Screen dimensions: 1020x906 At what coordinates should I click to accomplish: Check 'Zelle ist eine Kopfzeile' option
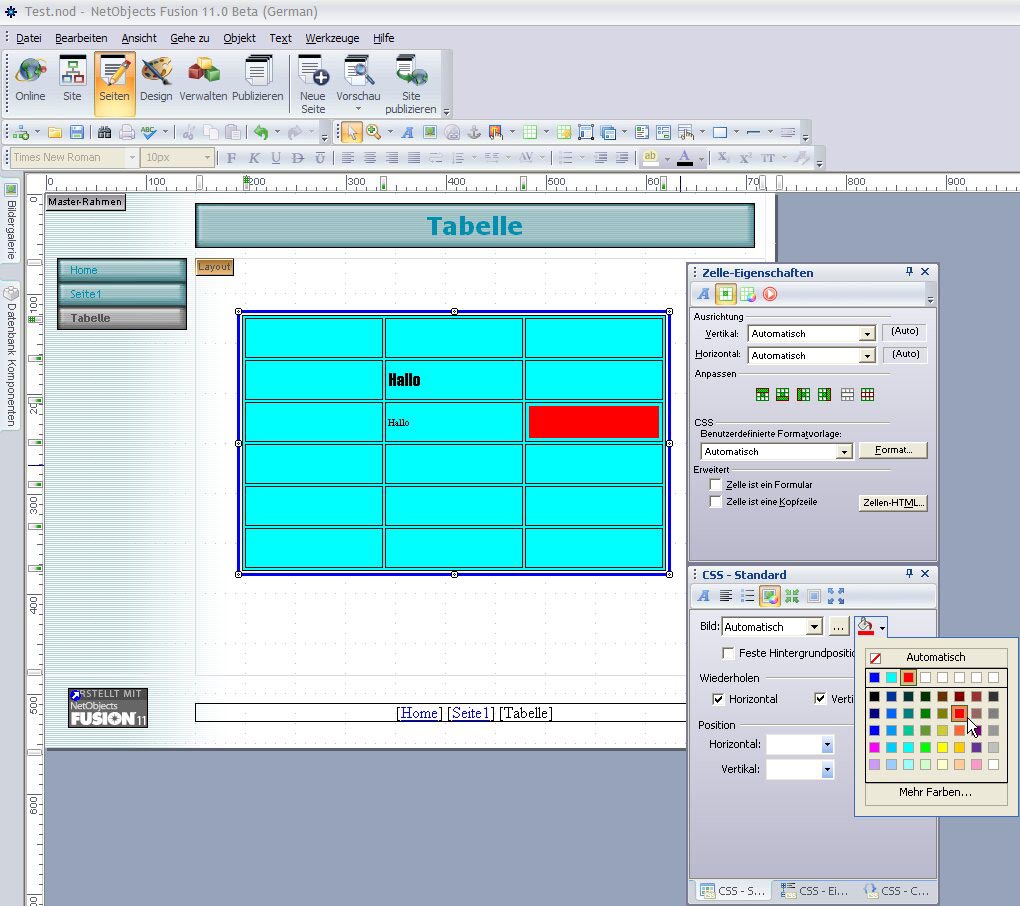(x=715, y=502)
